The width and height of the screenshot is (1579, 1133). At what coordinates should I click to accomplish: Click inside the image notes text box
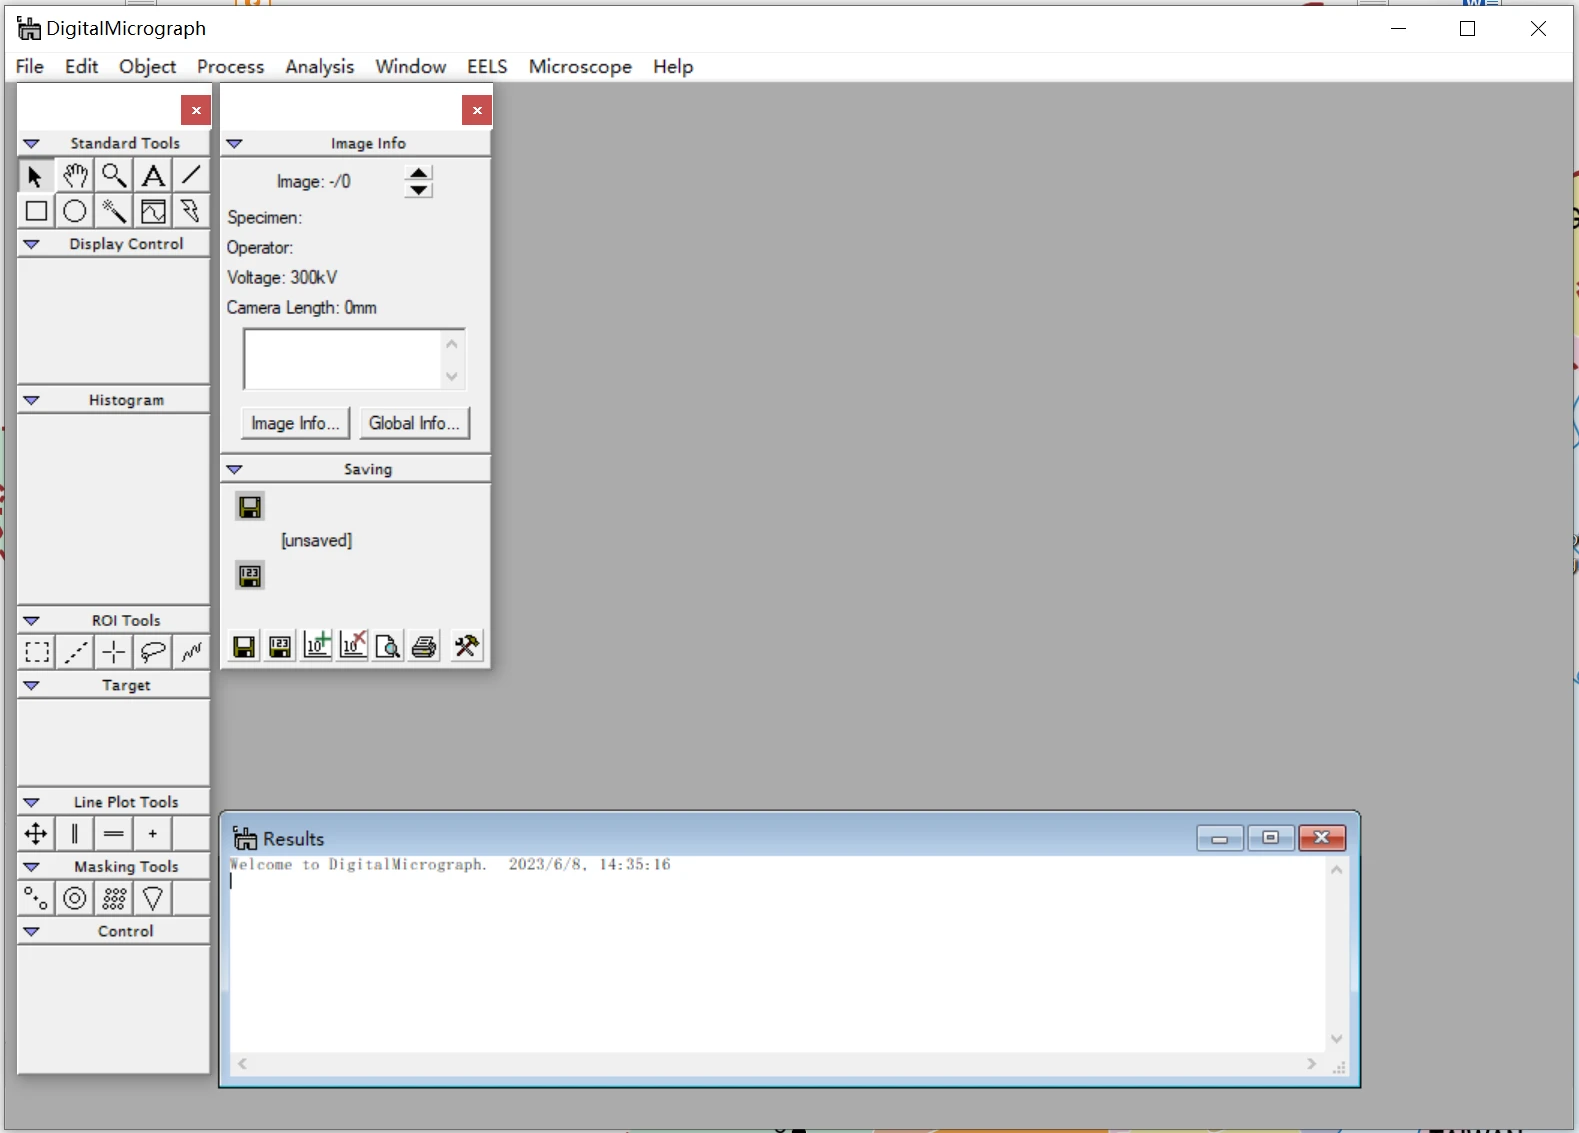point(342,359)
